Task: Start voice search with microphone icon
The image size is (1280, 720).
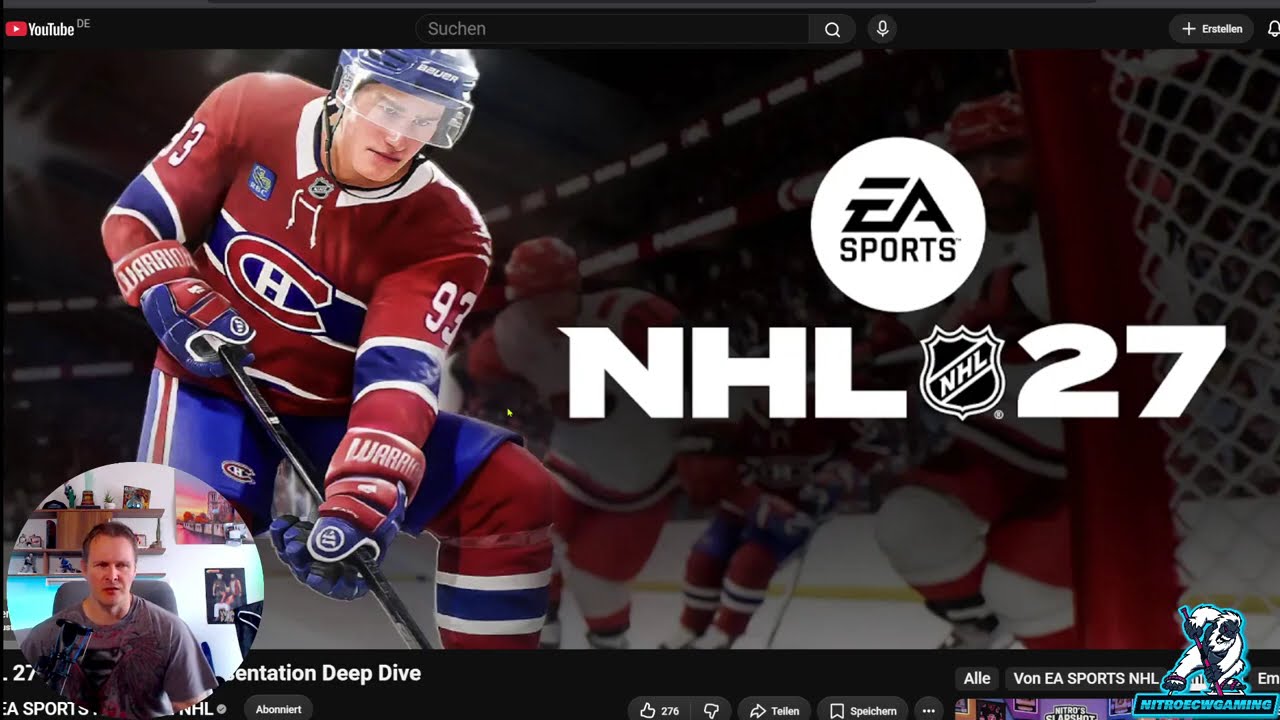Action: click(882, 29)
